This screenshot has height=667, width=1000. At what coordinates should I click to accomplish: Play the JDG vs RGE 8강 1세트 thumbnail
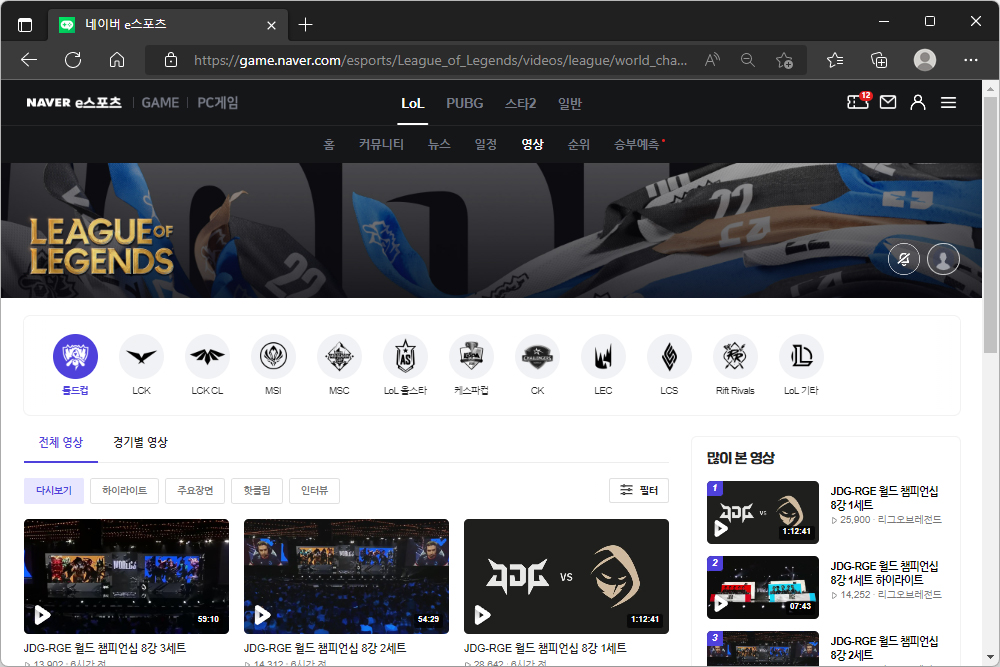566,576
